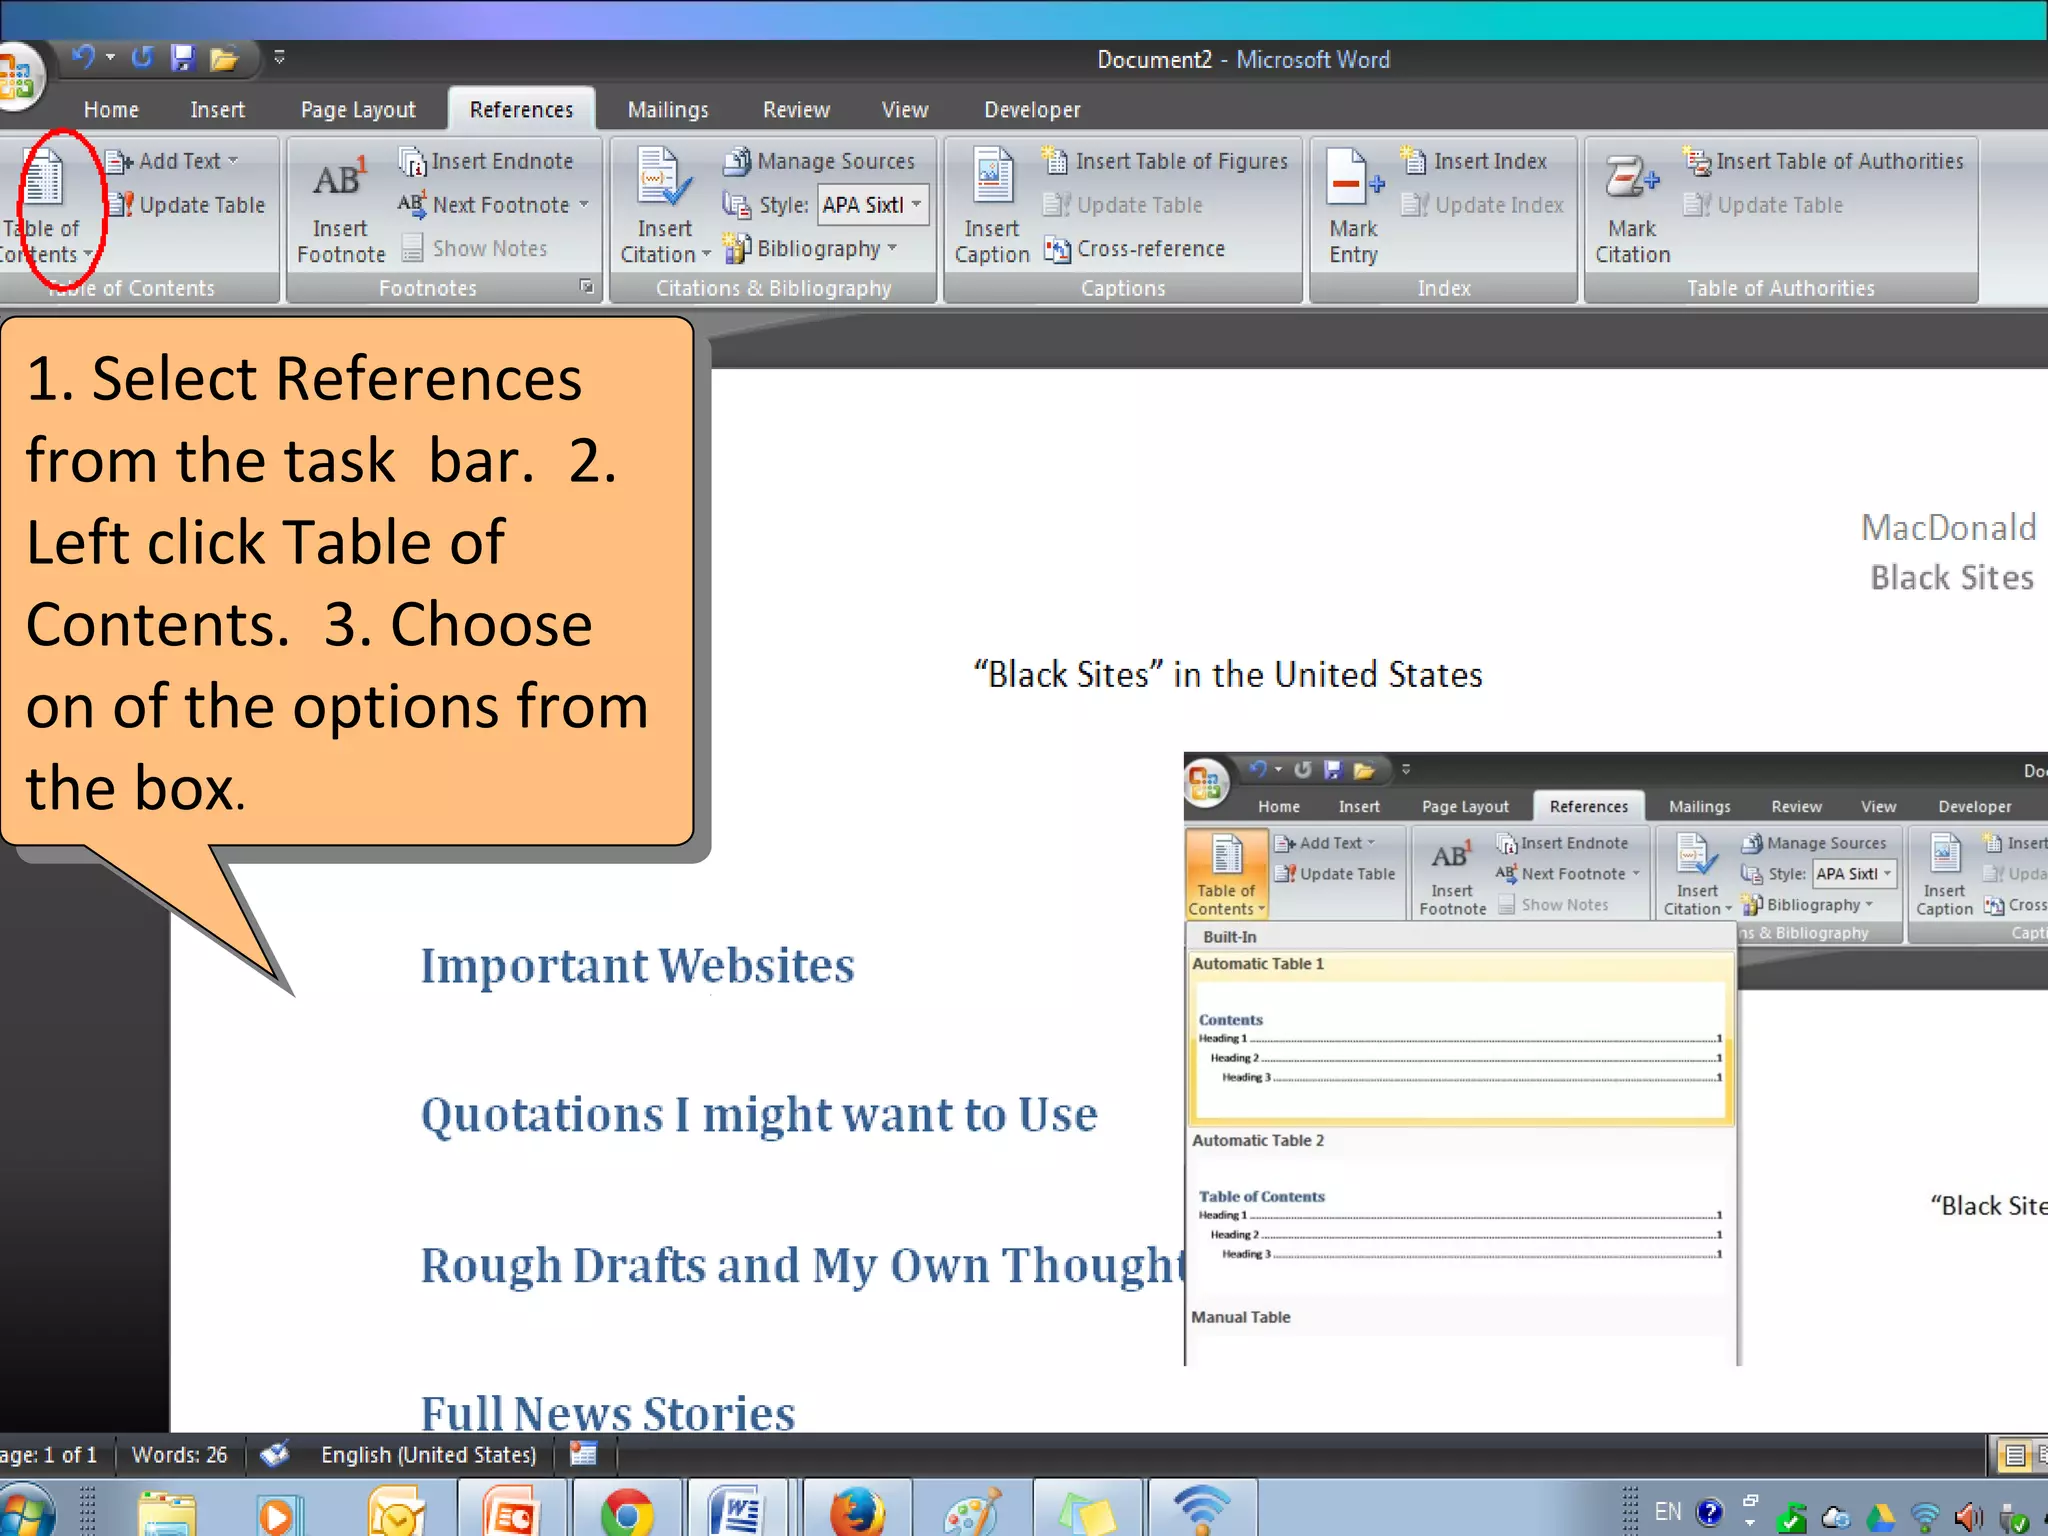This screenshot has height=1536, width=2048.
Task: Open the Style APA combo box in main ribbon
Action: pos(874,205)
